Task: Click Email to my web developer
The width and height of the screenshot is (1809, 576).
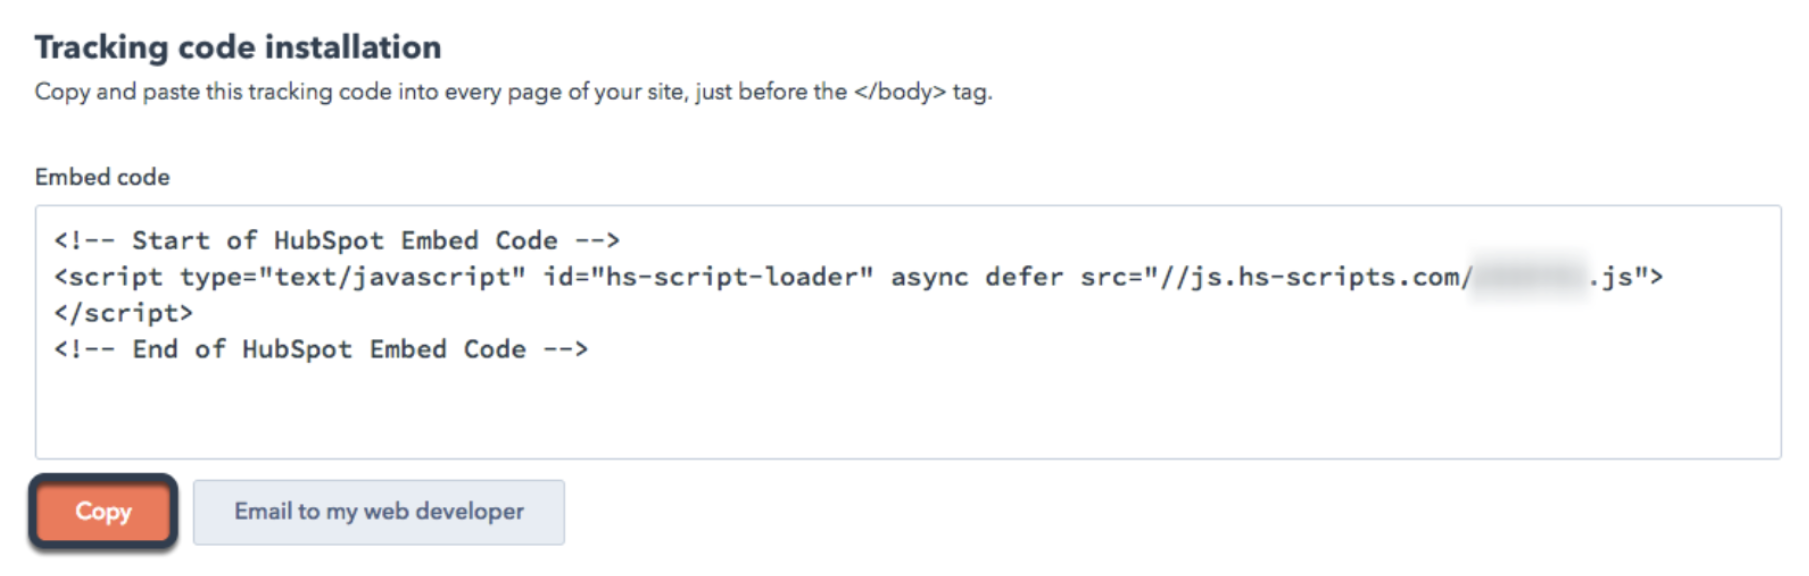Action: [378, 512]
